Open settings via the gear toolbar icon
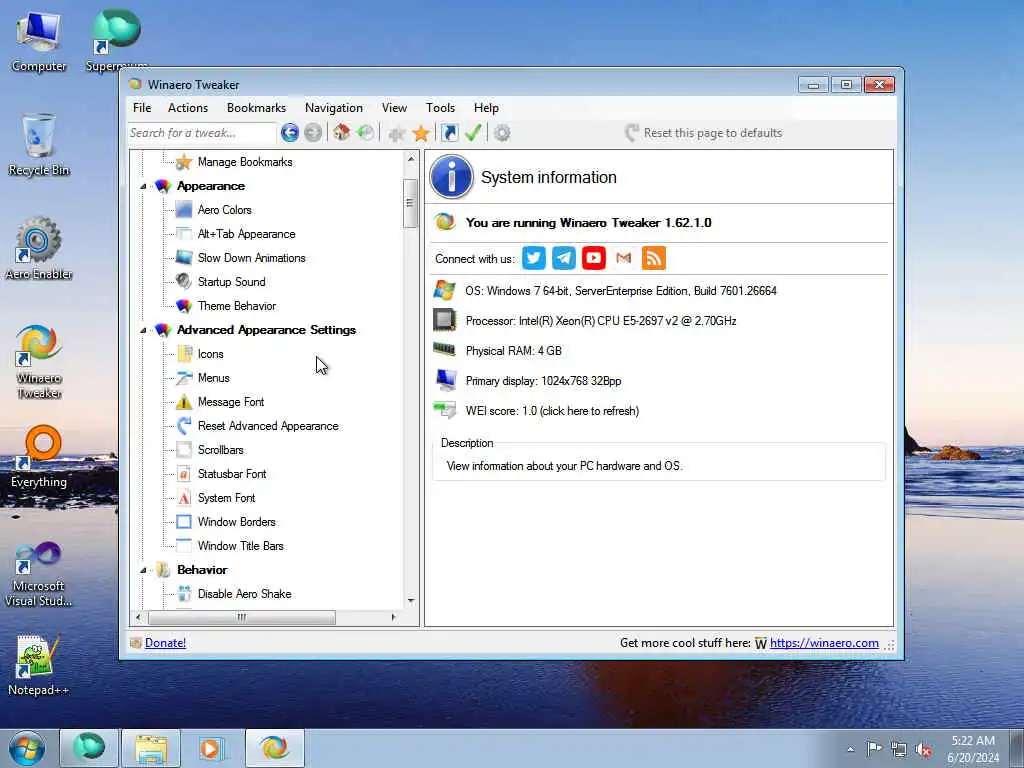 pyautogui.click(x=502, y=133)
